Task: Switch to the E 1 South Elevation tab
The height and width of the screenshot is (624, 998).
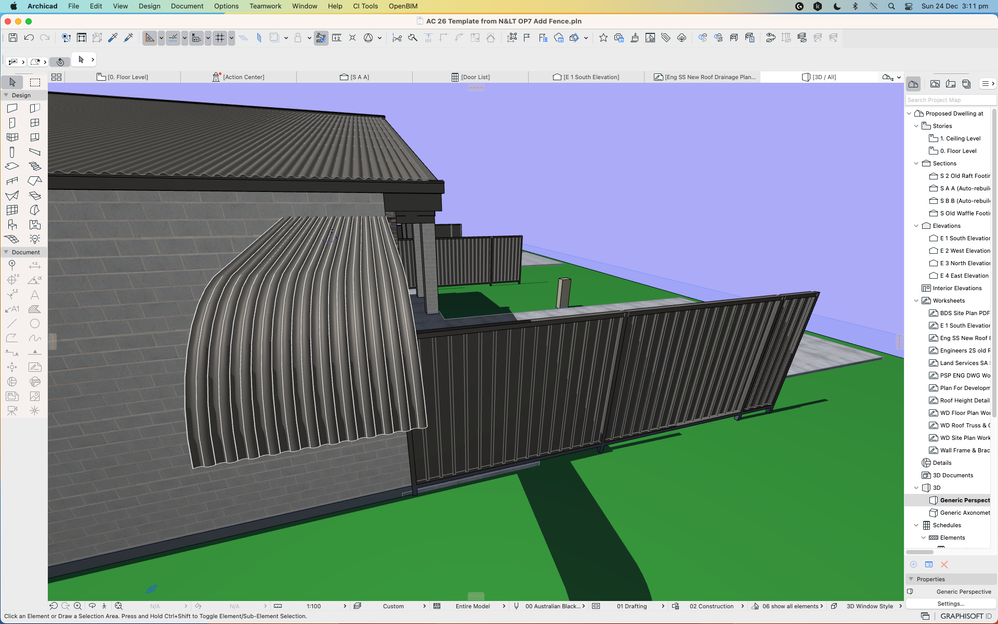Action: [592, 77]
